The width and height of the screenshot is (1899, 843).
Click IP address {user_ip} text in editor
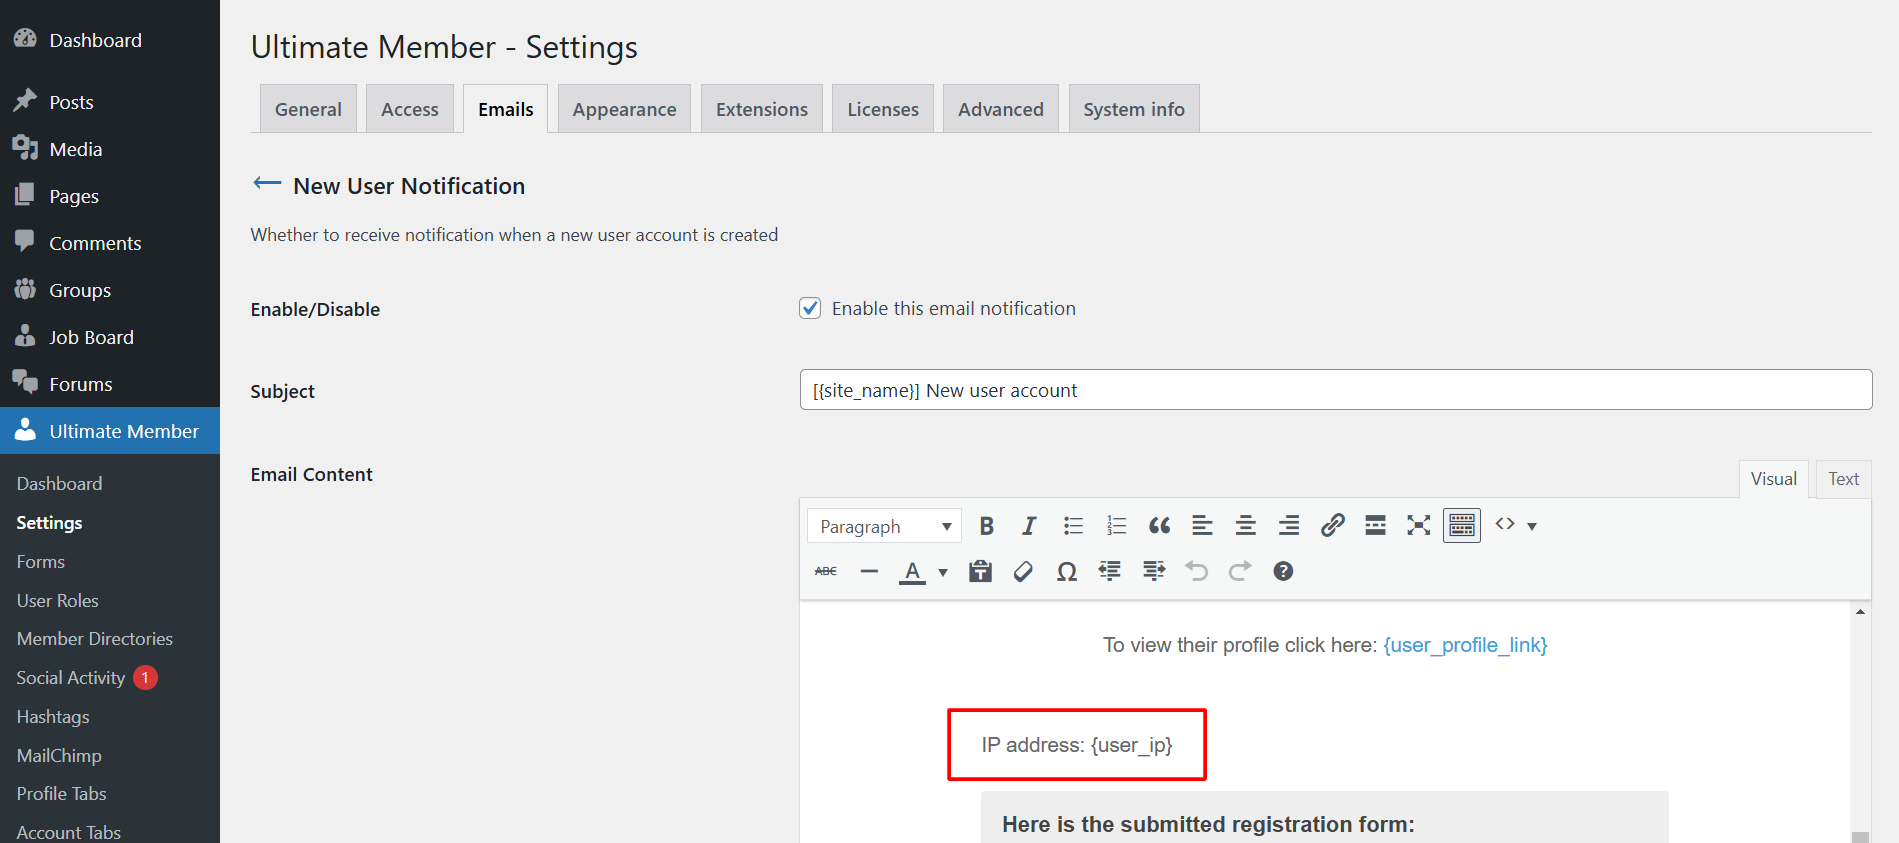click(x=1077, y=745)
